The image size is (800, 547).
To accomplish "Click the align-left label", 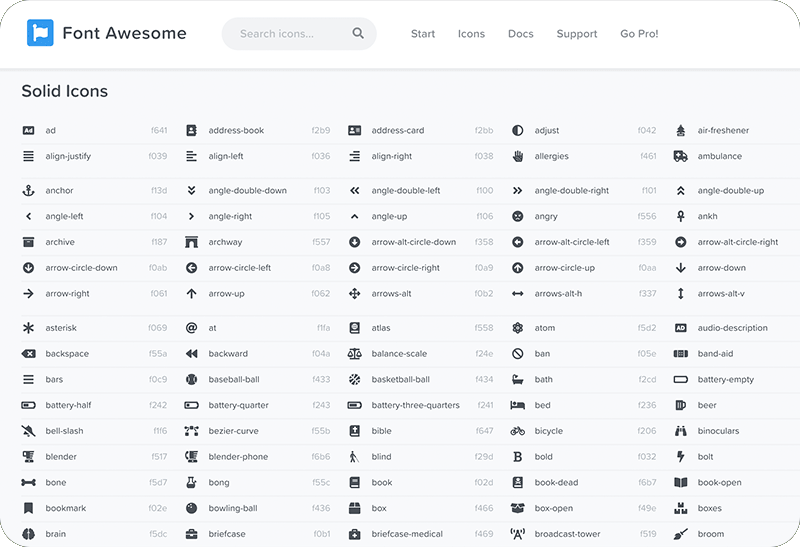I will (226, 156).
